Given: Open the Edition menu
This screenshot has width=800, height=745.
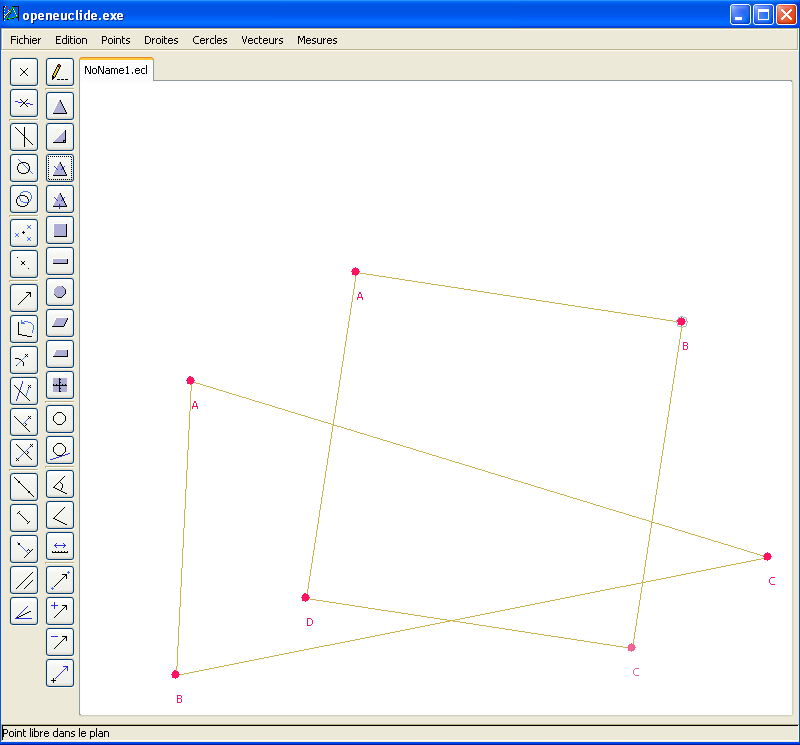Looking at the screenshot, I should coord(71,40).
